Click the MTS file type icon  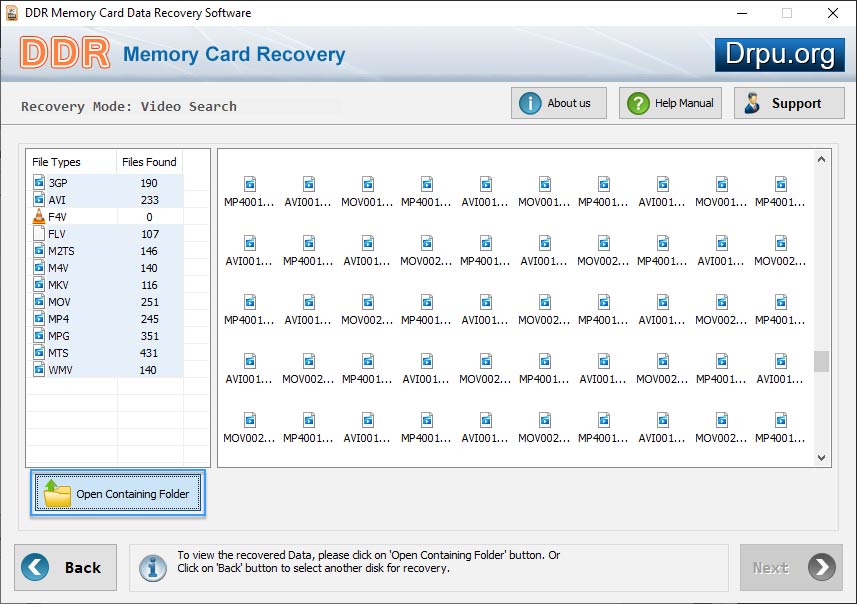pos(39,352)
